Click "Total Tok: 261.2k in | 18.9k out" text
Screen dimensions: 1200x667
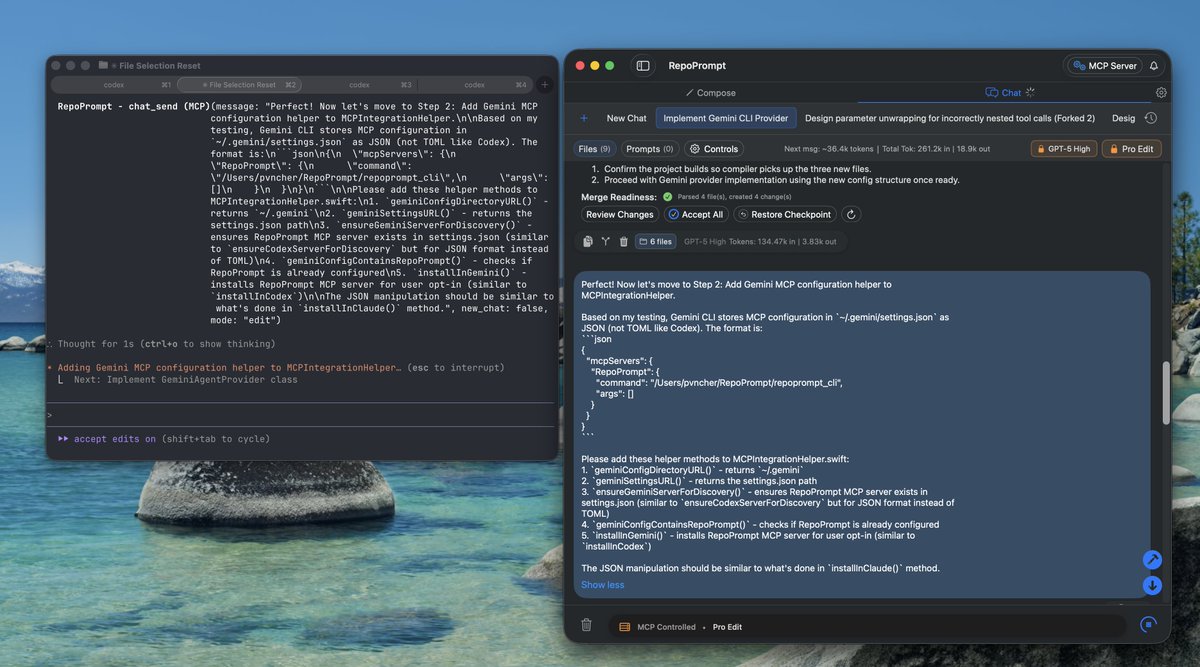tap(935, 149)
